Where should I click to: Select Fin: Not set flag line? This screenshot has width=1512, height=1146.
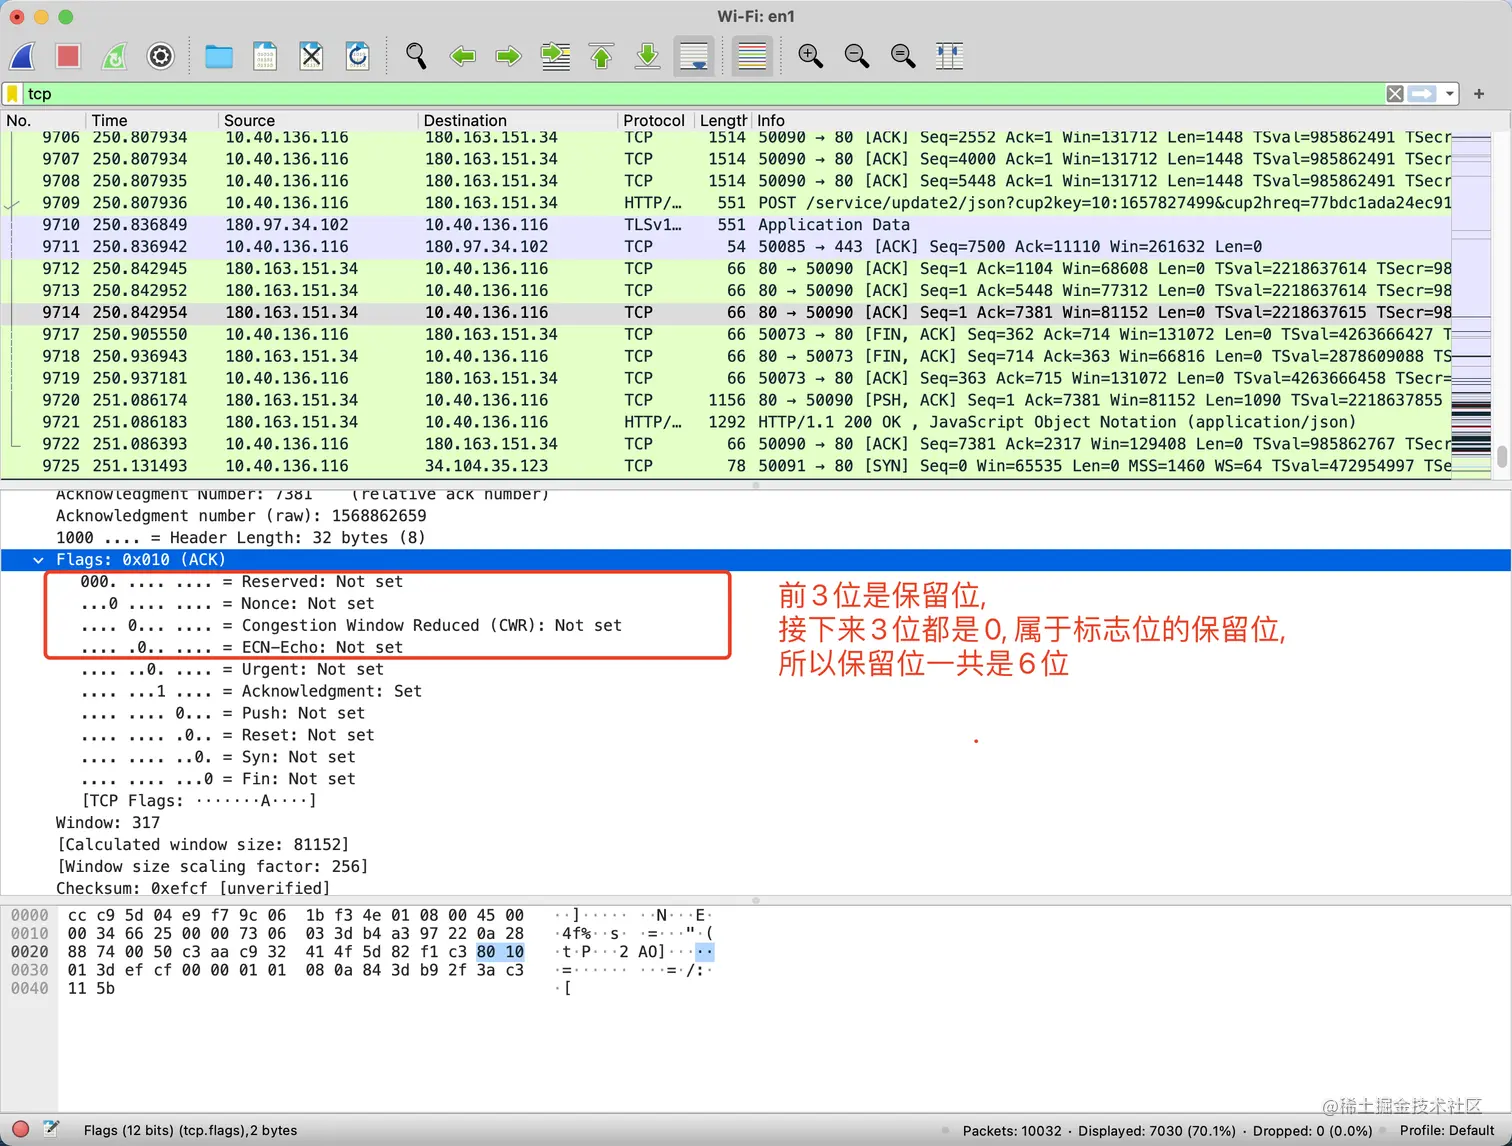coord(218,780)
